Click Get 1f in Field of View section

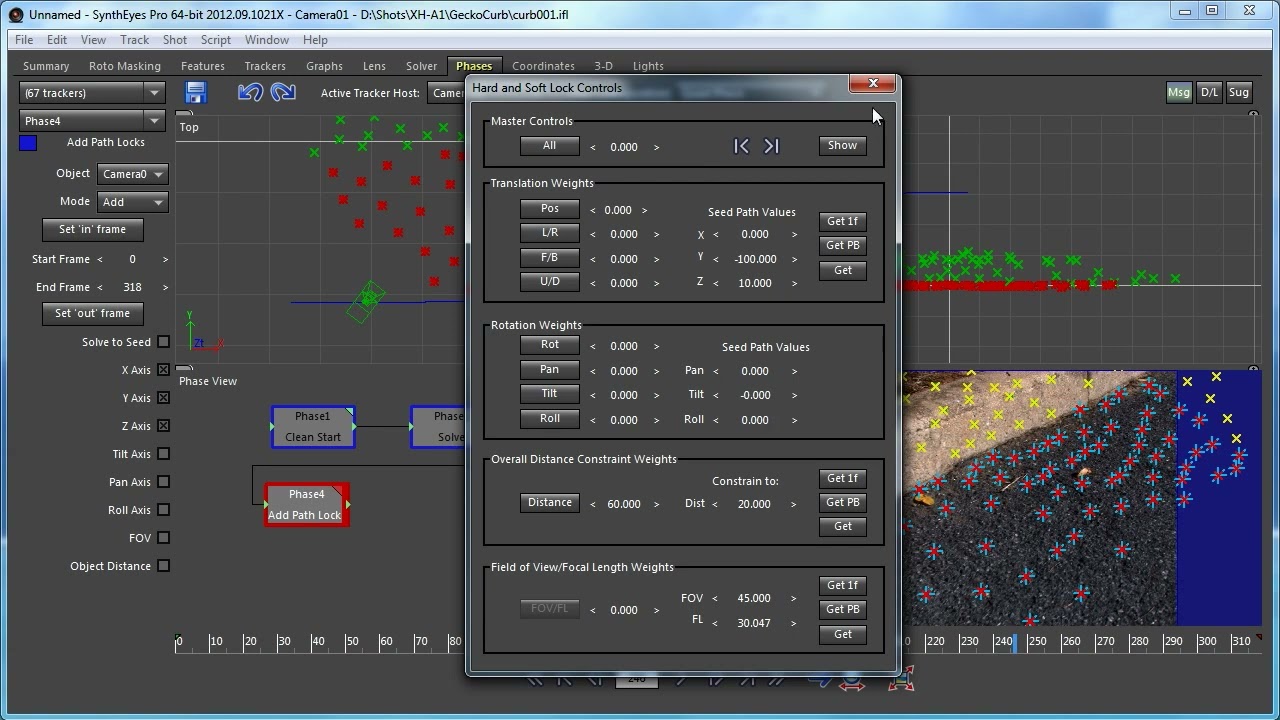coord(842,586)
